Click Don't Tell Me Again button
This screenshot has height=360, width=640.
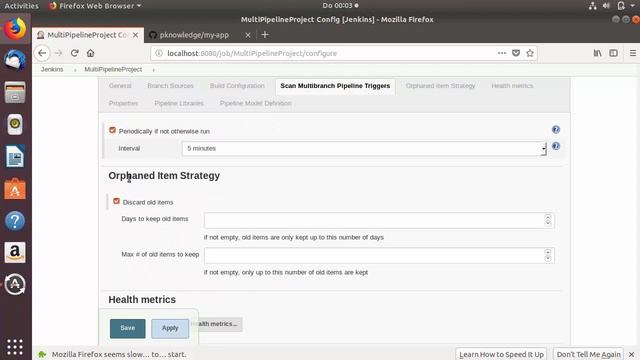588,354
